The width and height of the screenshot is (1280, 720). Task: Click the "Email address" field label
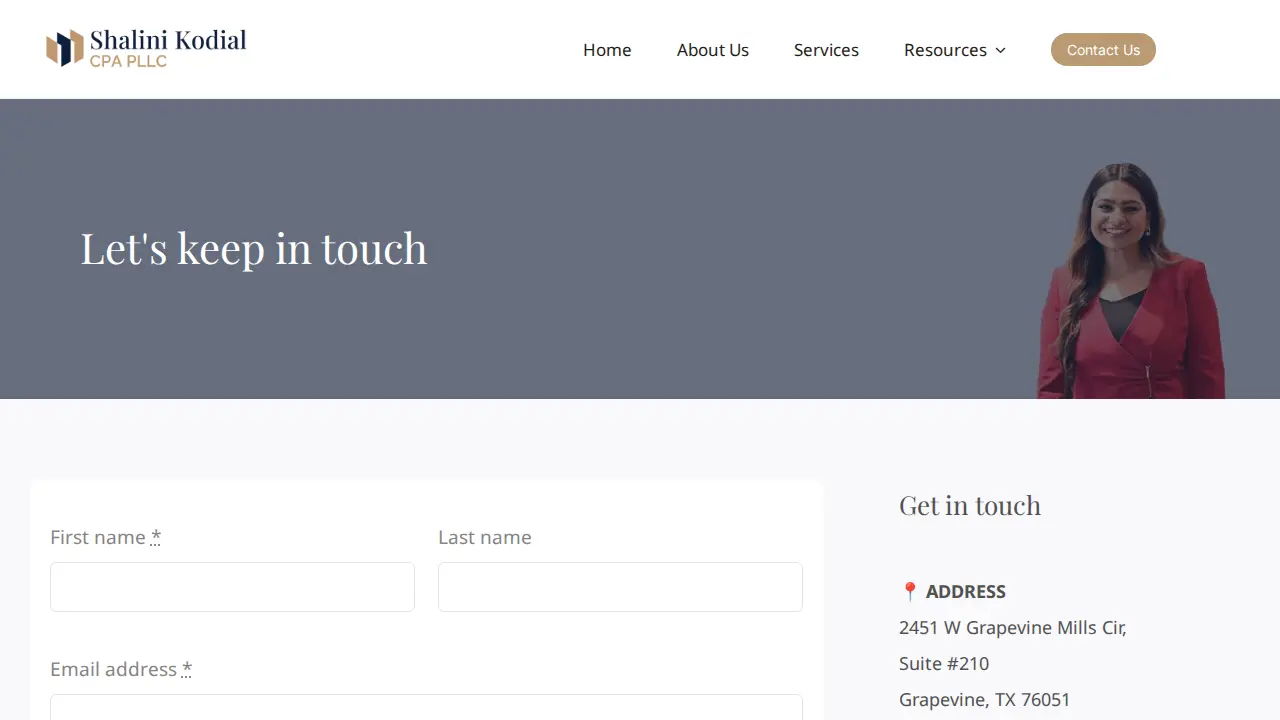(x=114, y=670)
